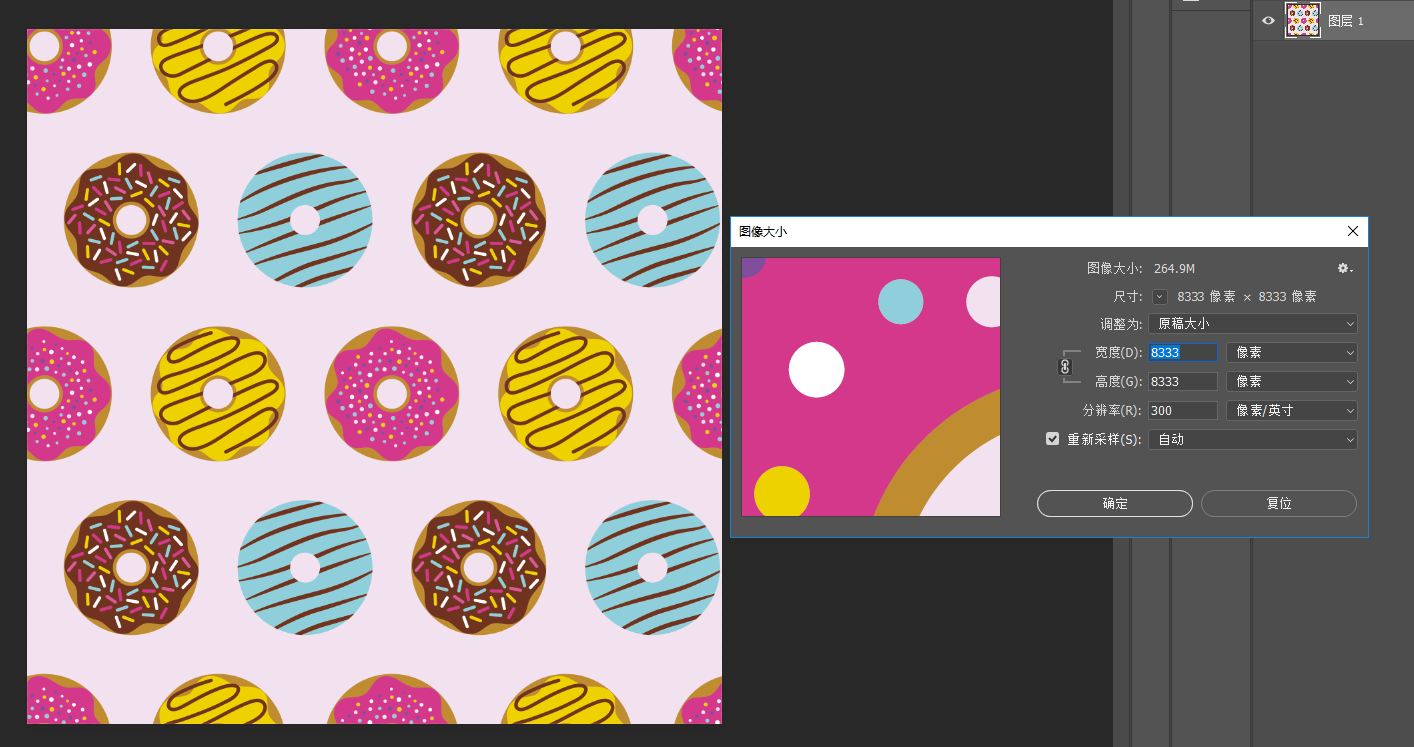Select the 图层 1 layer name

pos(1346,21)
